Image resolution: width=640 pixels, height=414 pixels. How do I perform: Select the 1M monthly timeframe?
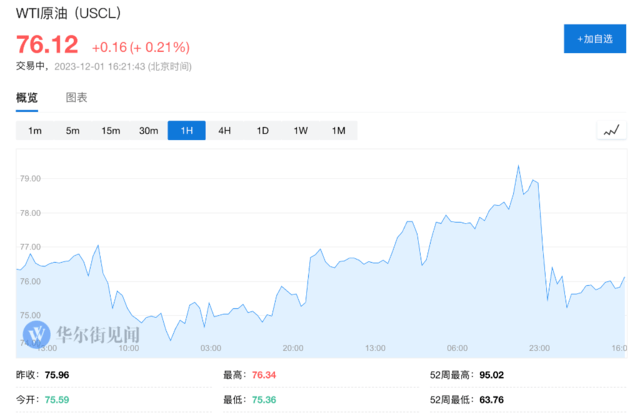(338, 131)
